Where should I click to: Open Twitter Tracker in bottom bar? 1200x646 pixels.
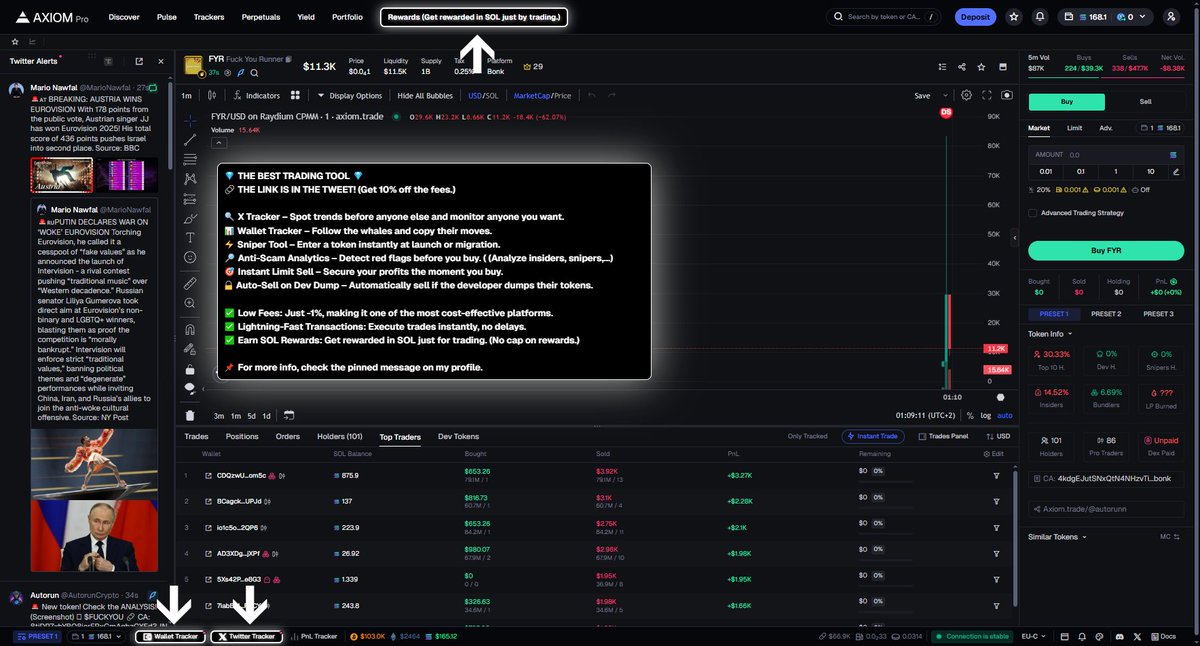pyautogui.click(x=246, y=636)
